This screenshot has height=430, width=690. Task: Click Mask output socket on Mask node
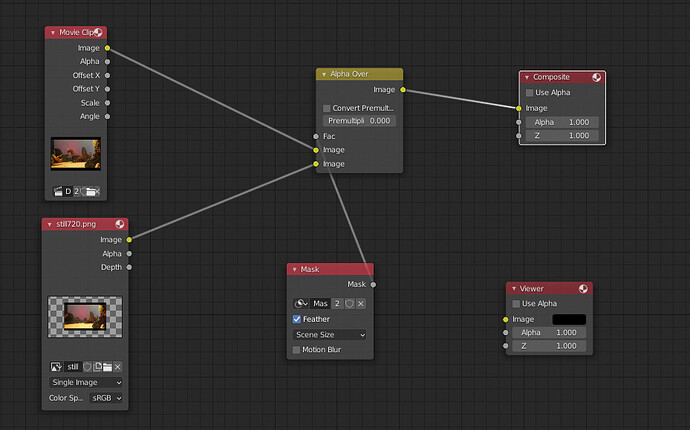coord(373,285)
